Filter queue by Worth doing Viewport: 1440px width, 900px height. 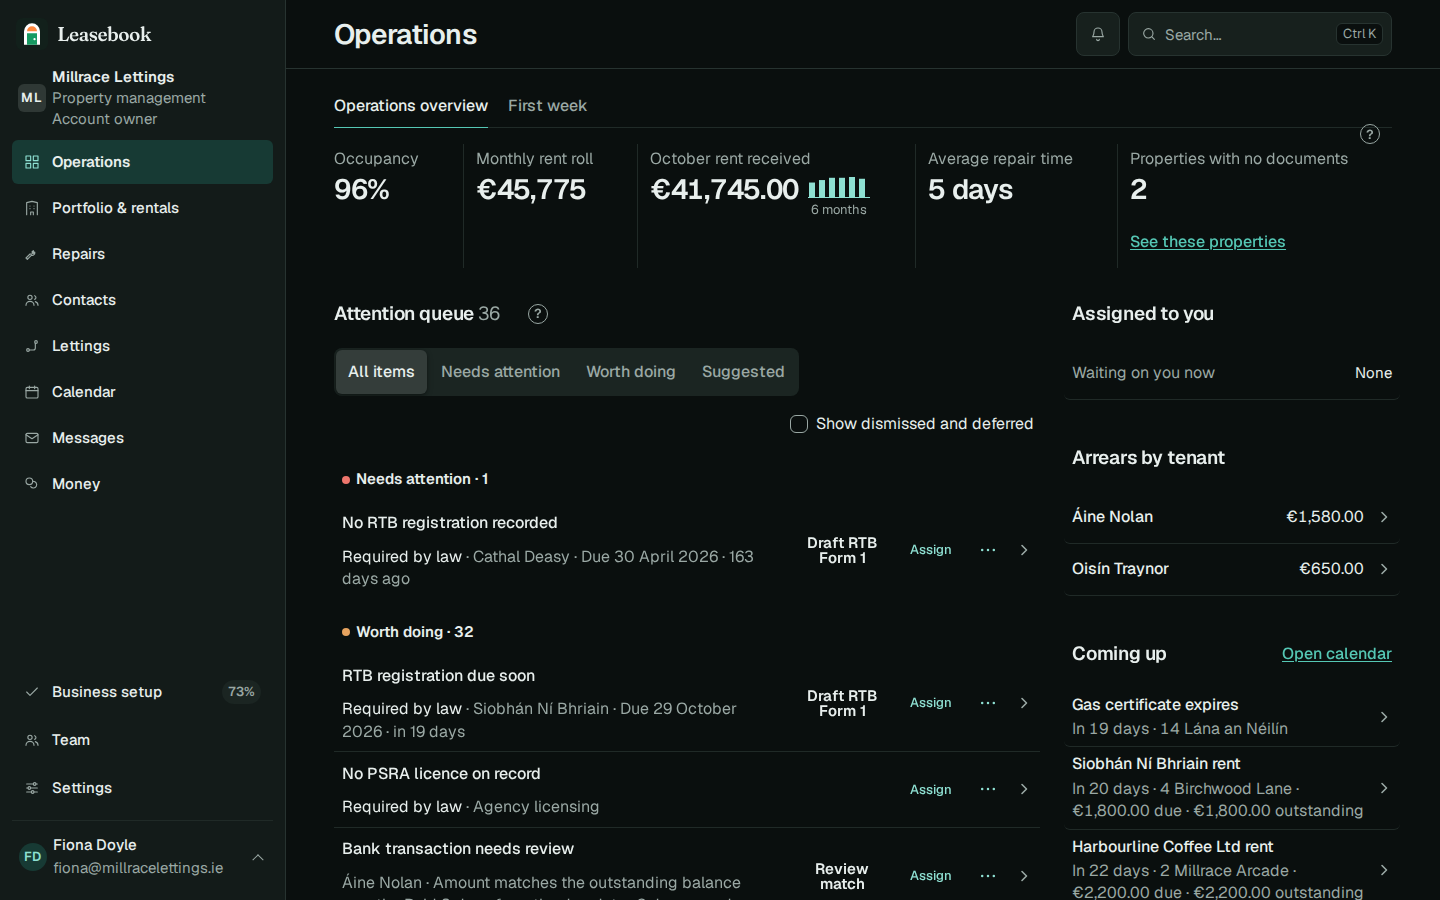pos(631,372)
